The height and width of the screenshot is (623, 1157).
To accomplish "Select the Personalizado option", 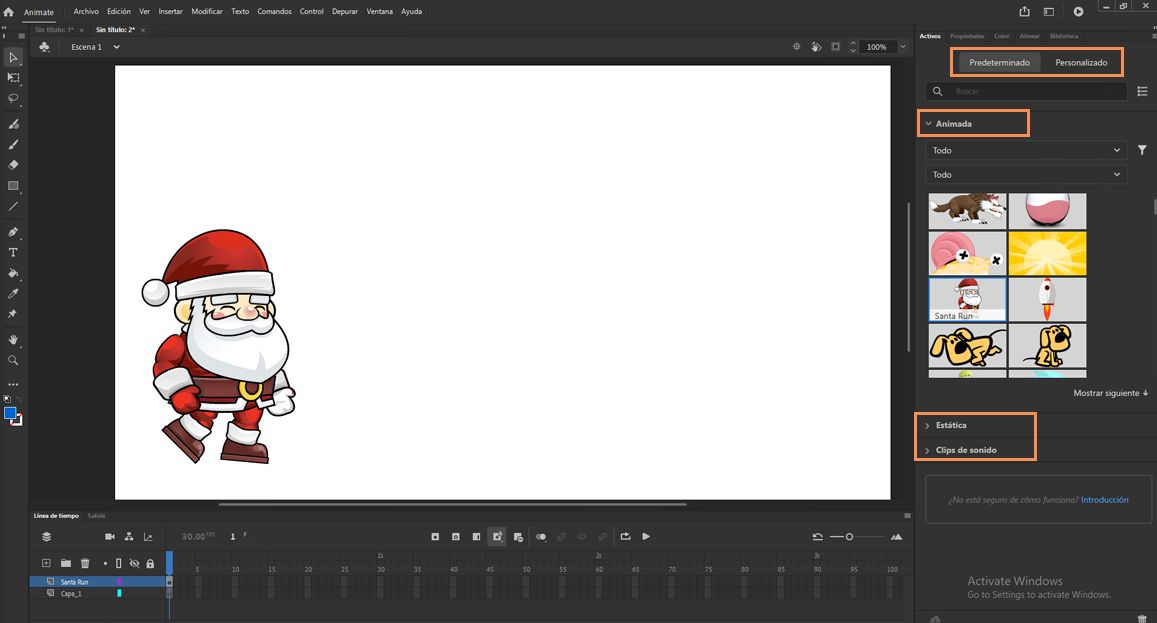I will 1081,63.
